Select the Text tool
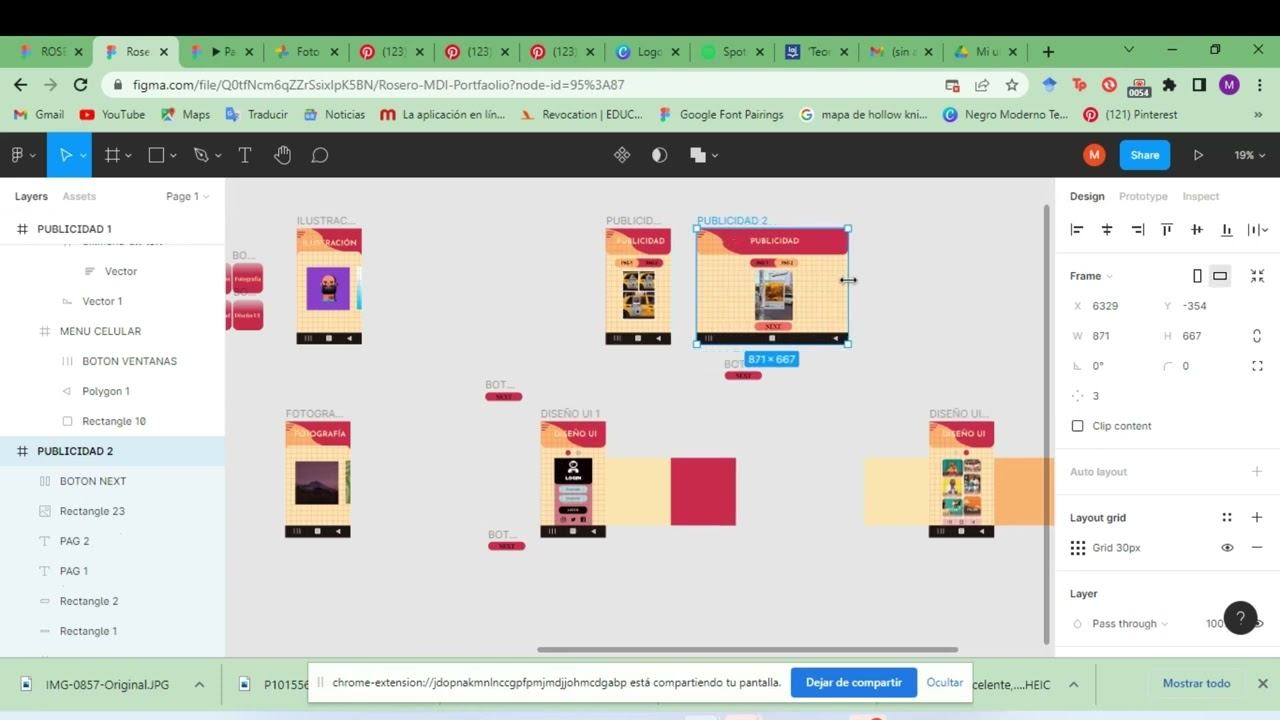 (244, 155)
